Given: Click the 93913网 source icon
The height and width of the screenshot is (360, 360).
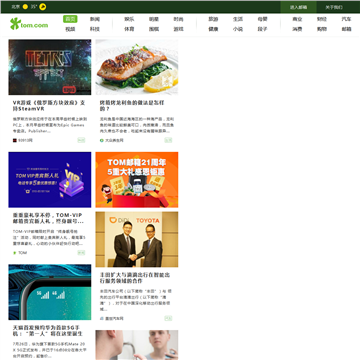Looking at the screenshot, I should coord(15,140).
